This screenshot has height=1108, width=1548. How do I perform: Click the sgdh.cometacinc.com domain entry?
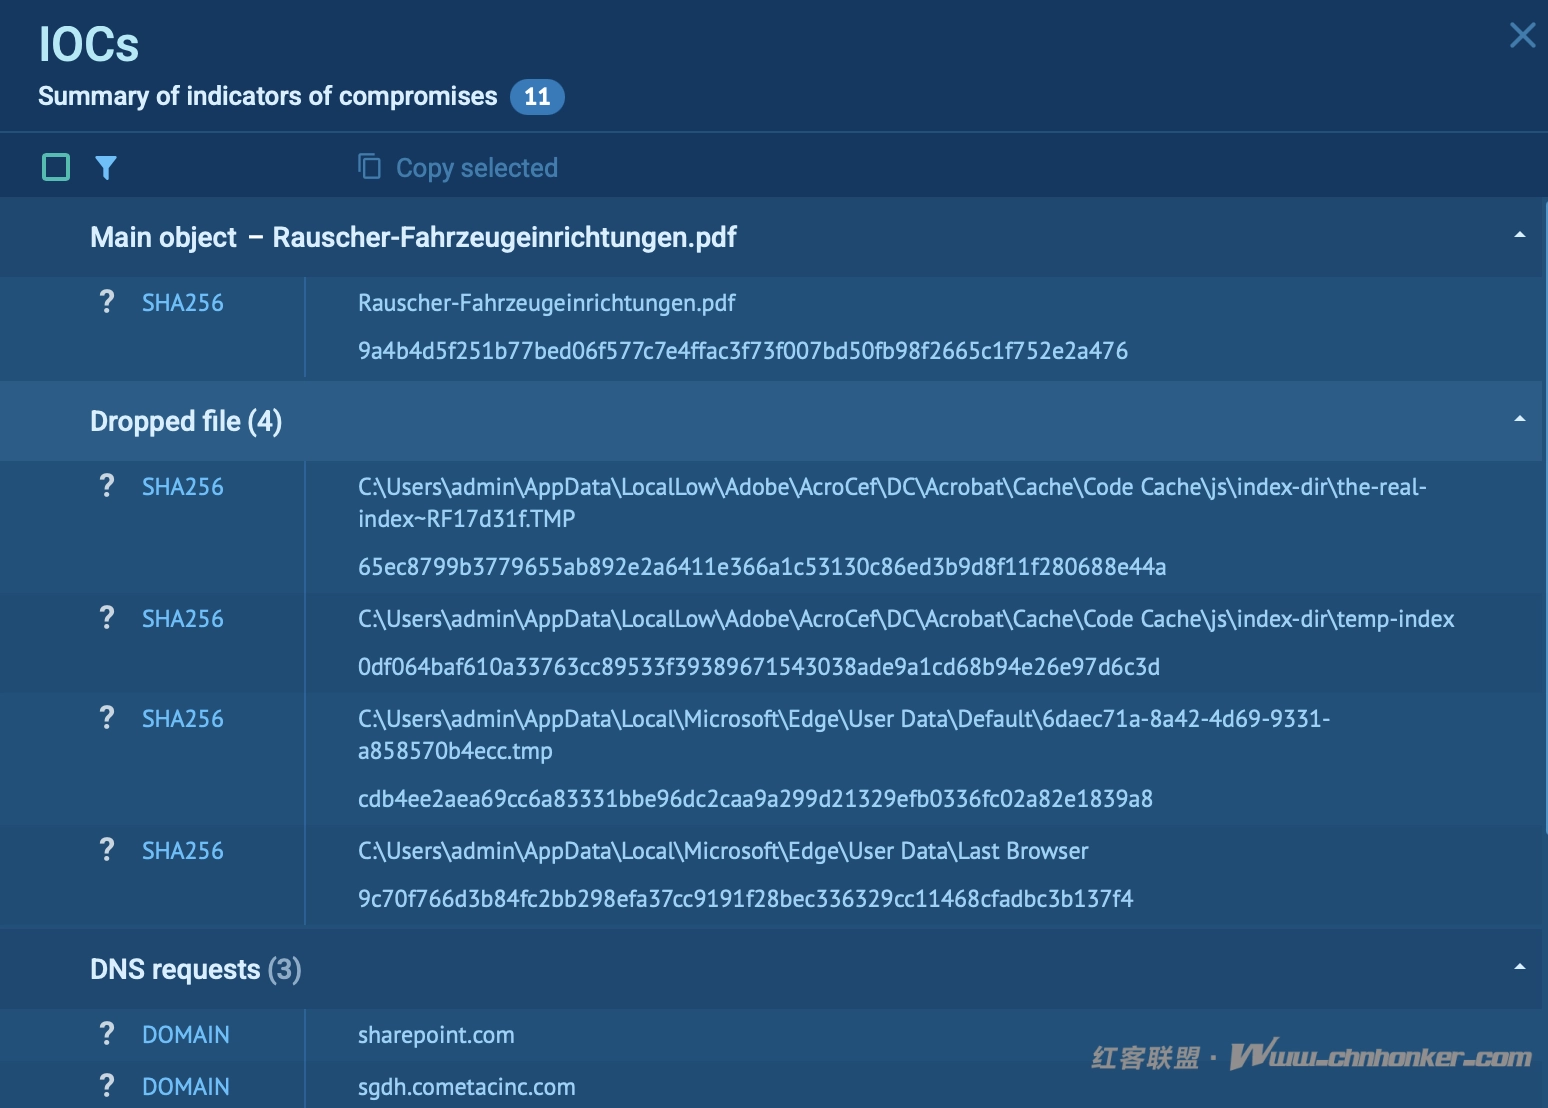(x=466, y=1087)
